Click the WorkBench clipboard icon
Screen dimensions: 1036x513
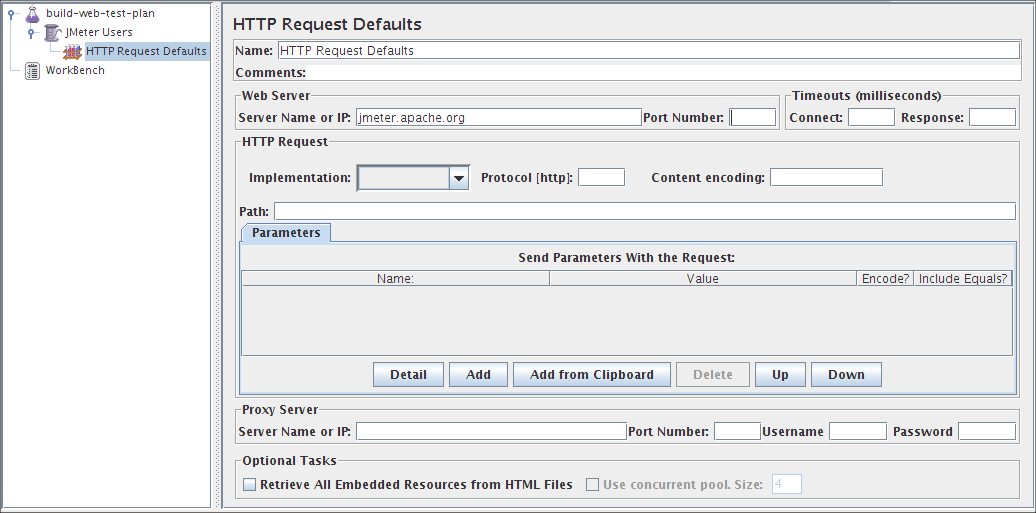32,70
